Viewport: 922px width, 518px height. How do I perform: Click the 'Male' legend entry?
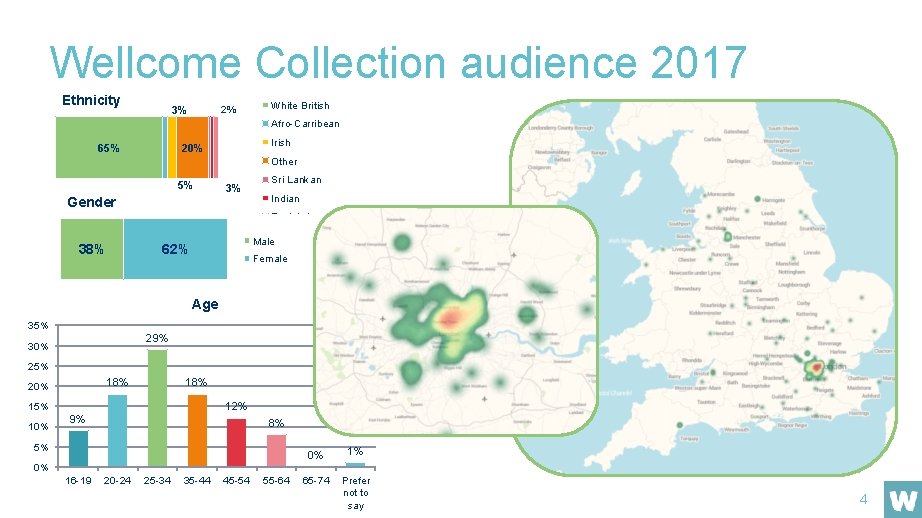coord(259,241)
